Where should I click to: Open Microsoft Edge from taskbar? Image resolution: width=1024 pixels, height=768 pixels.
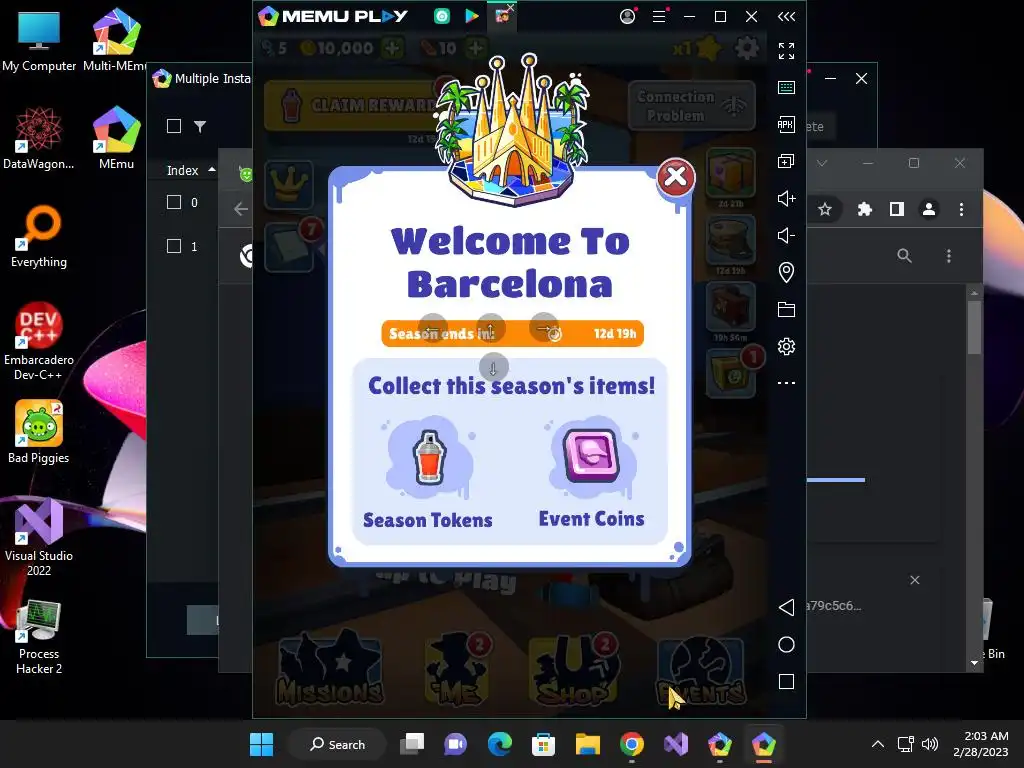(x=500, y=744)
